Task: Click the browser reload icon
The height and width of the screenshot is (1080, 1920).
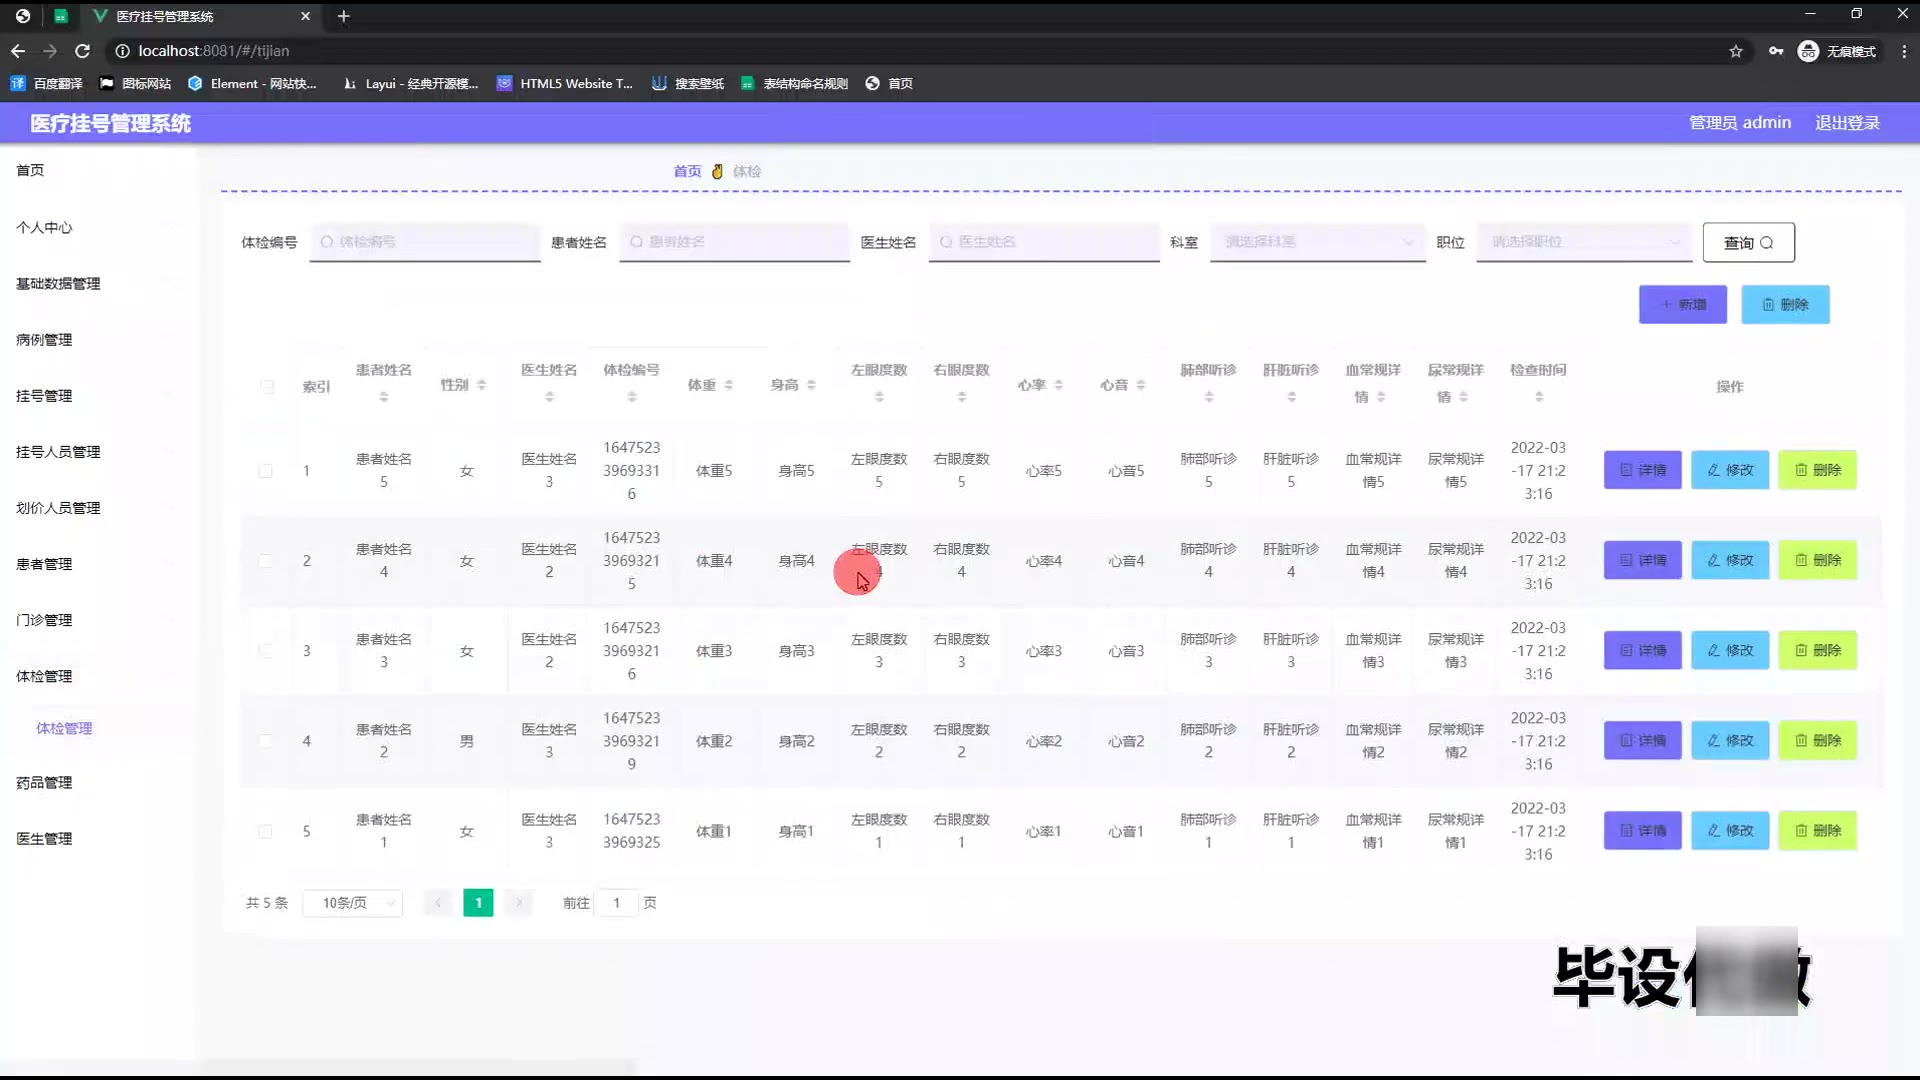Action: pyautogui.click(x=83, y=51)
